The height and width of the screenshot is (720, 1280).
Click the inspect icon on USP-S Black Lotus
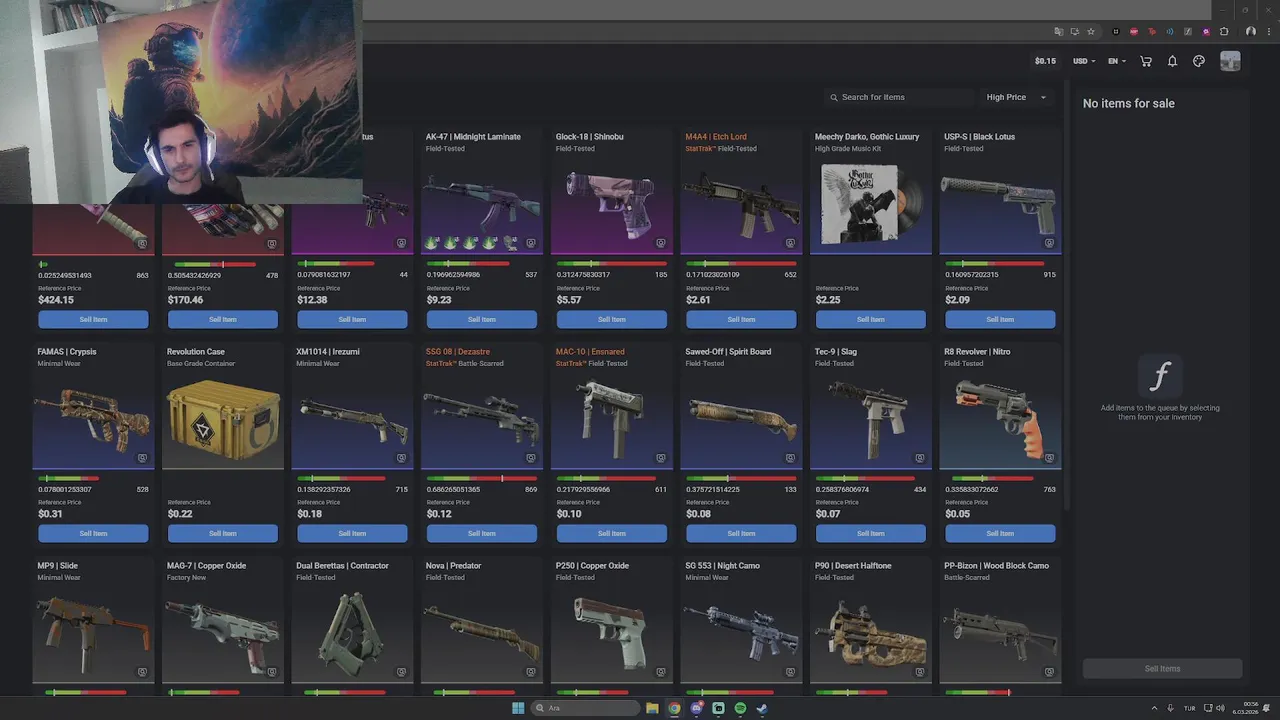click(x=1049, y=243)
